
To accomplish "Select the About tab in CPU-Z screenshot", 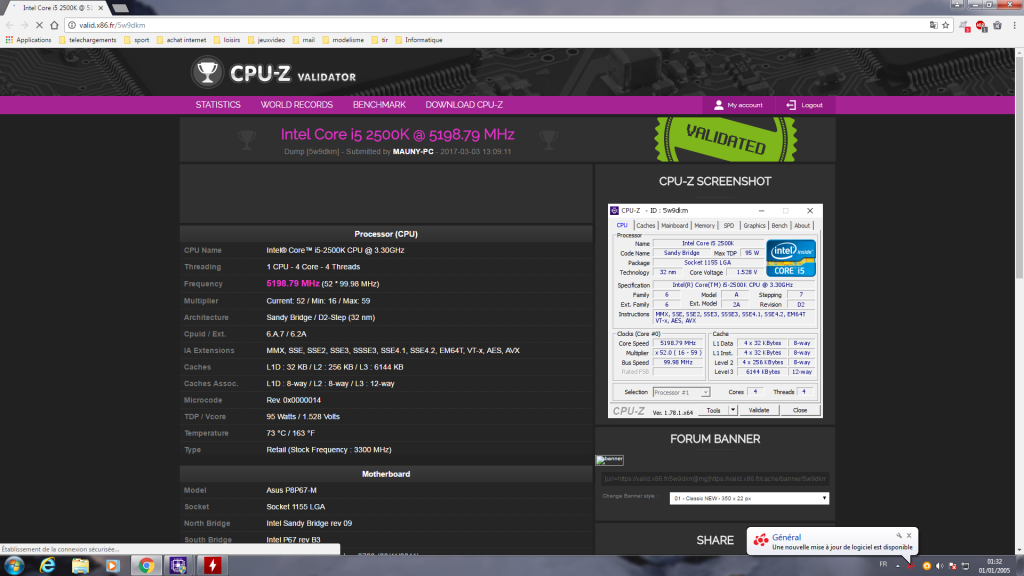I will coord(802,225).
